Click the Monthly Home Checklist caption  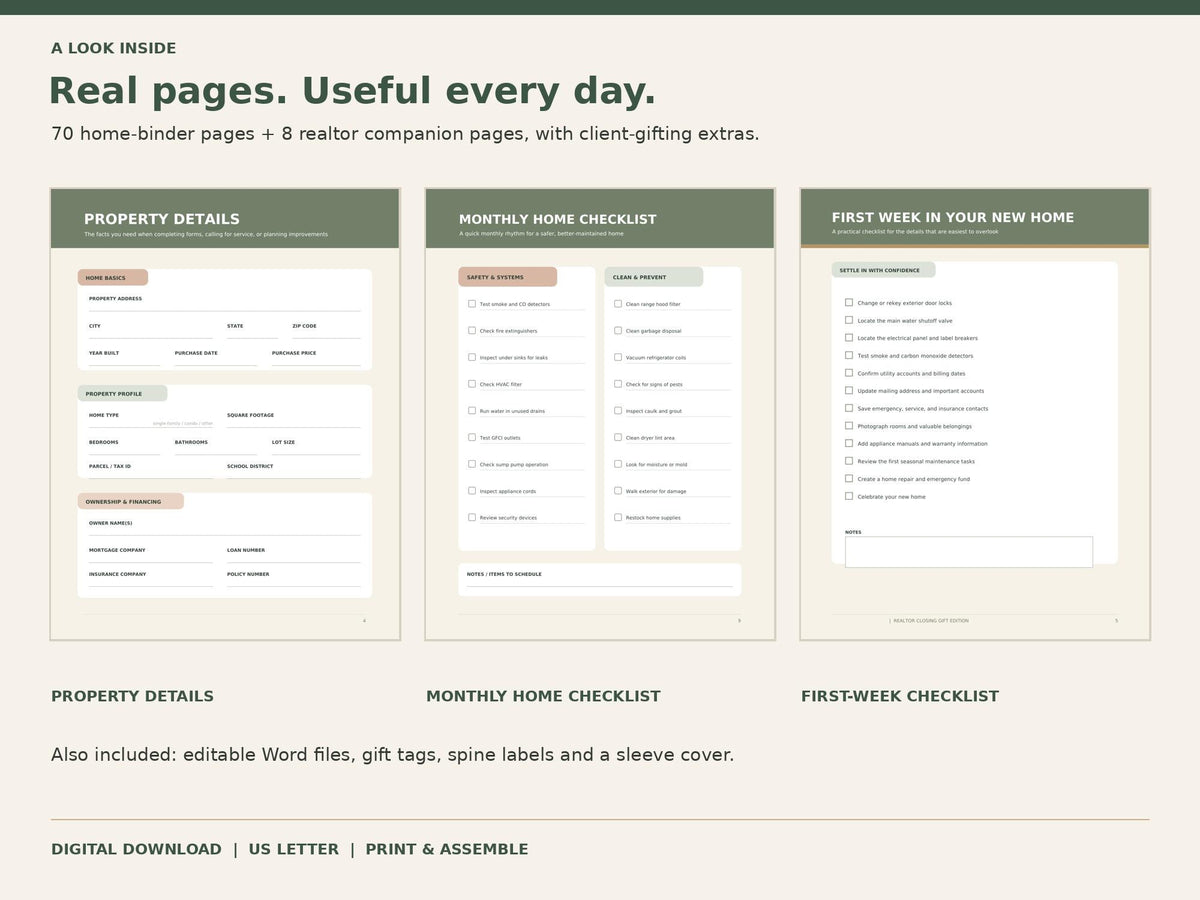coord(543,696)
